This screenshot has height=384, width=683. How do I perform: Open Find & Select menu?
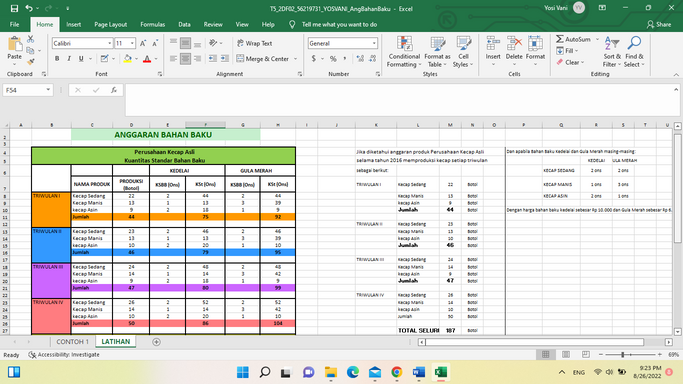(634, 52)
